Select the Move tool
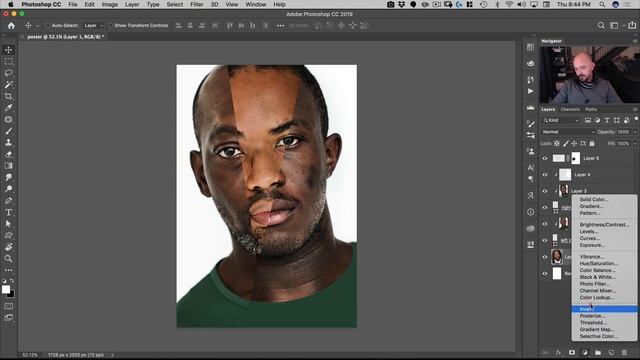Image resolution: width=640 pixels, height=360 pixels. [8, 50]
